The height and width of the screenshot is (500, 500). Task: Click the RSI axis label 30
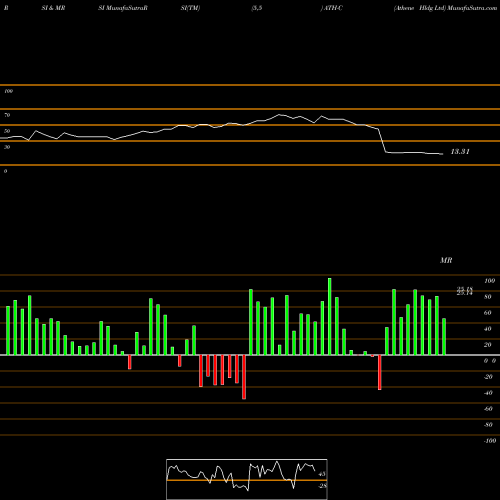click(x=7, y=147)
